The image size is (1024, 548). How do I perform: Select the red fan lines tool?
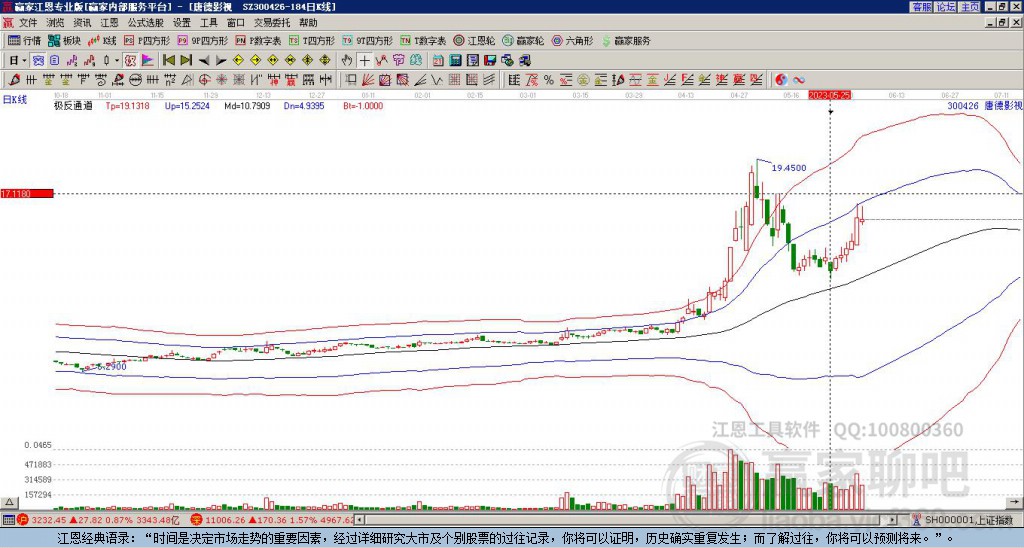[x=368, y=80]
